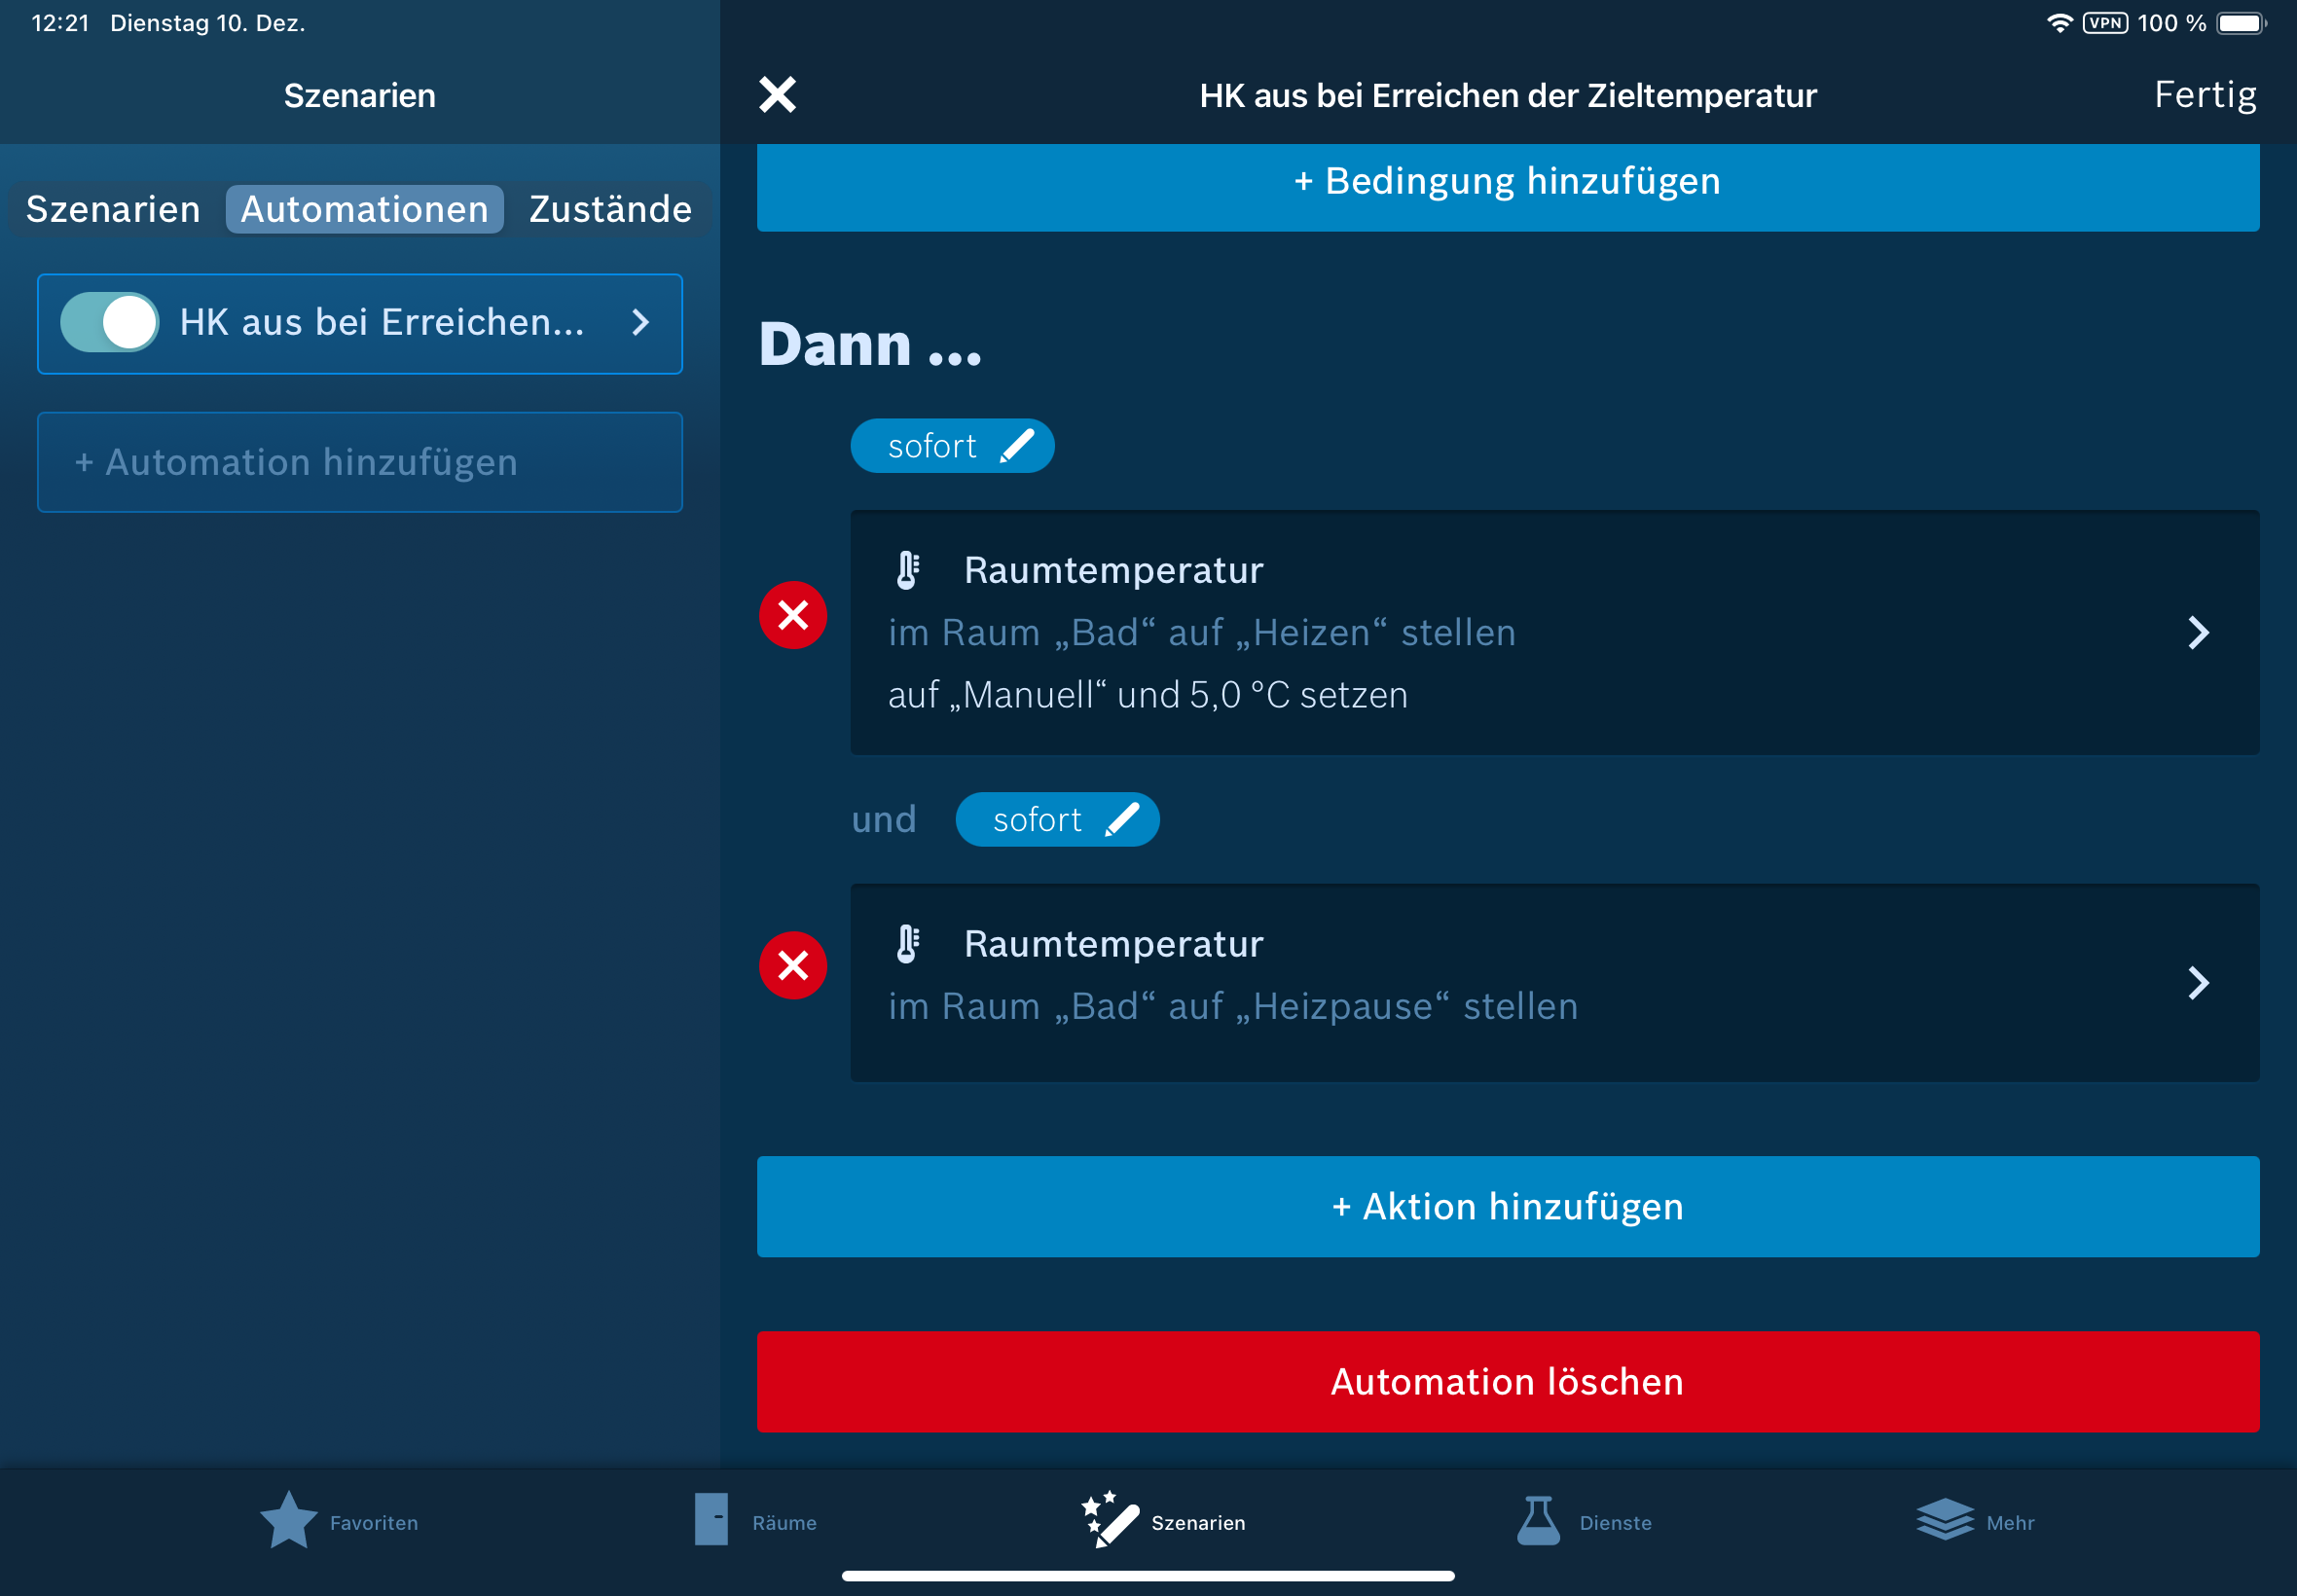Image resolution: width=2297 pixels, height=1596 pixels.
Task: Remove the 'Heizen' Raumtemperatur action via red X
Action: tap(793, 615)
